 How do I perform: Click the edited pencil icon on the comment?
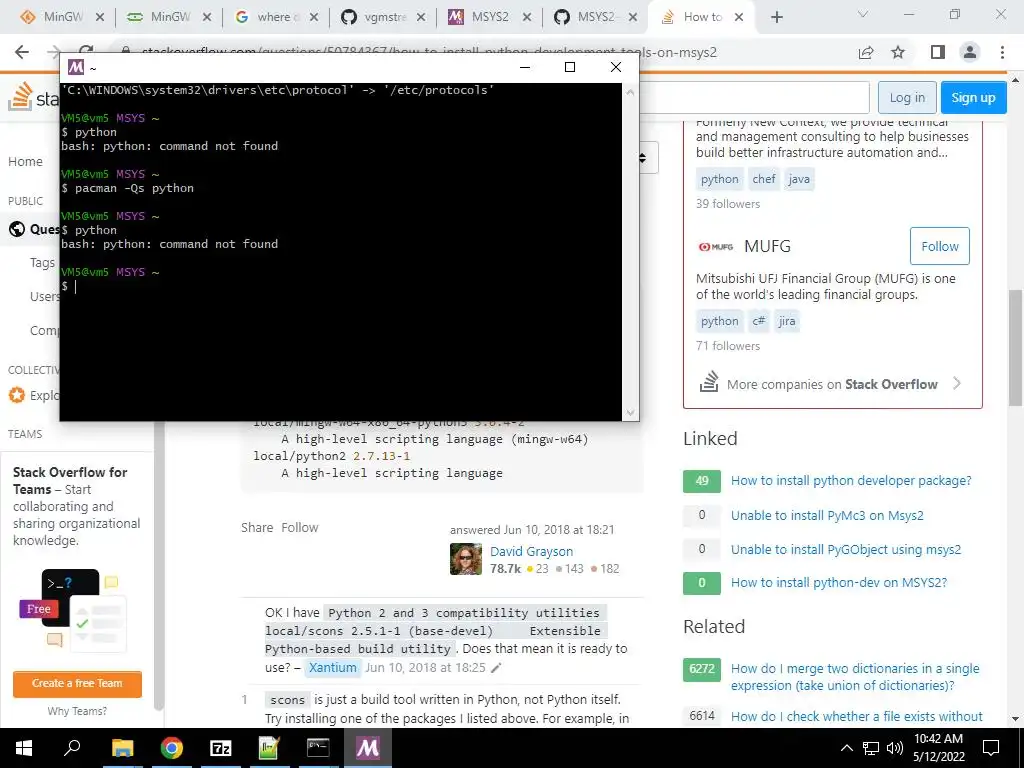496,668
